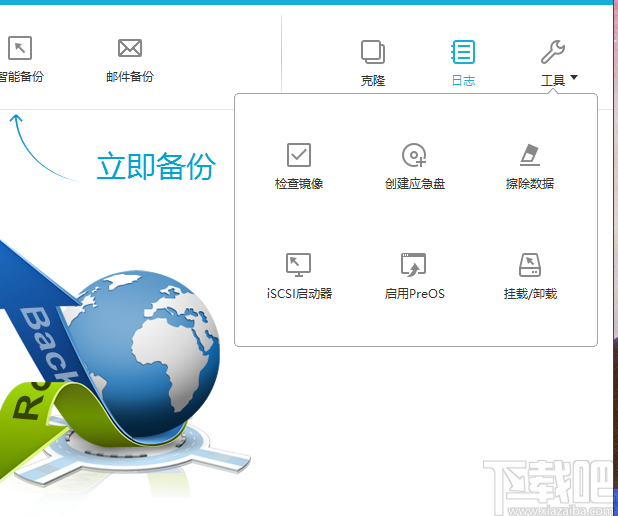Open the 智能备份 smart backup icon
The width and height of the screenshot is (618, 516).
(20, 48)
